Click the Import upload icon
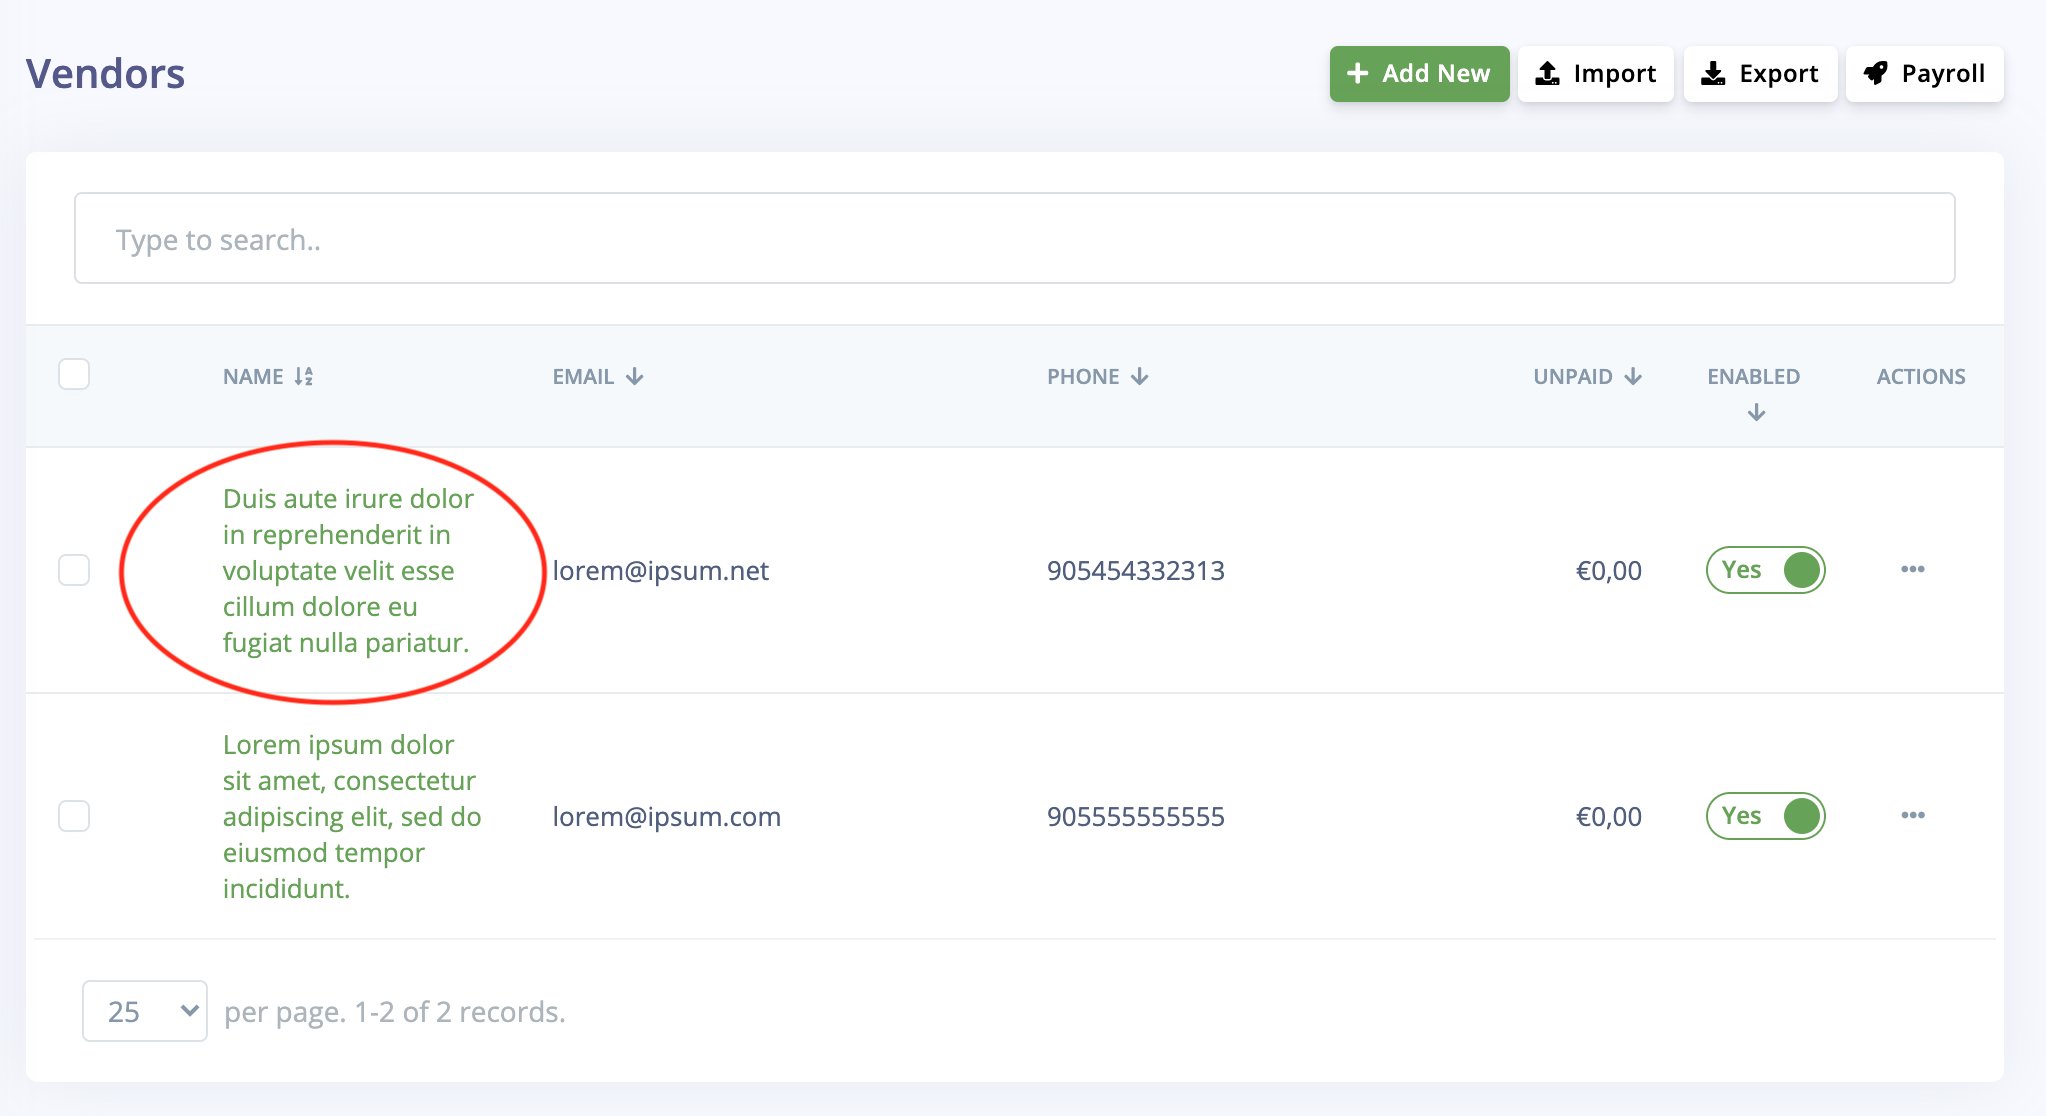The width and height of the screenshot is (2046, 1116). (1547, 73)
